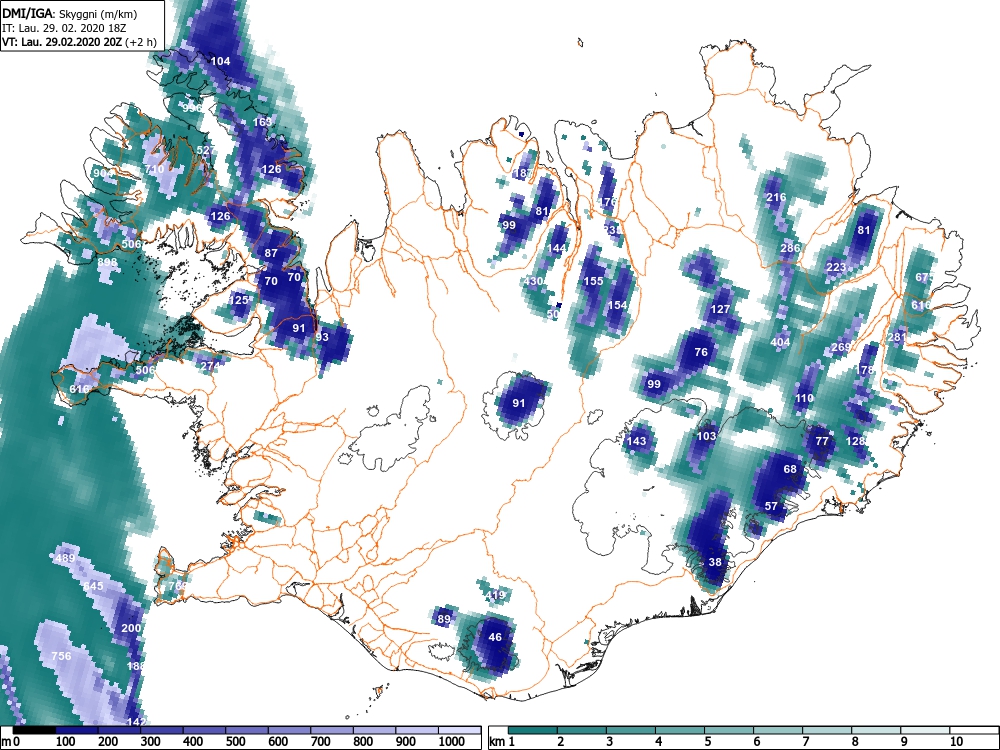Click the visibility value 269
1000x750 pixels.
841,348
